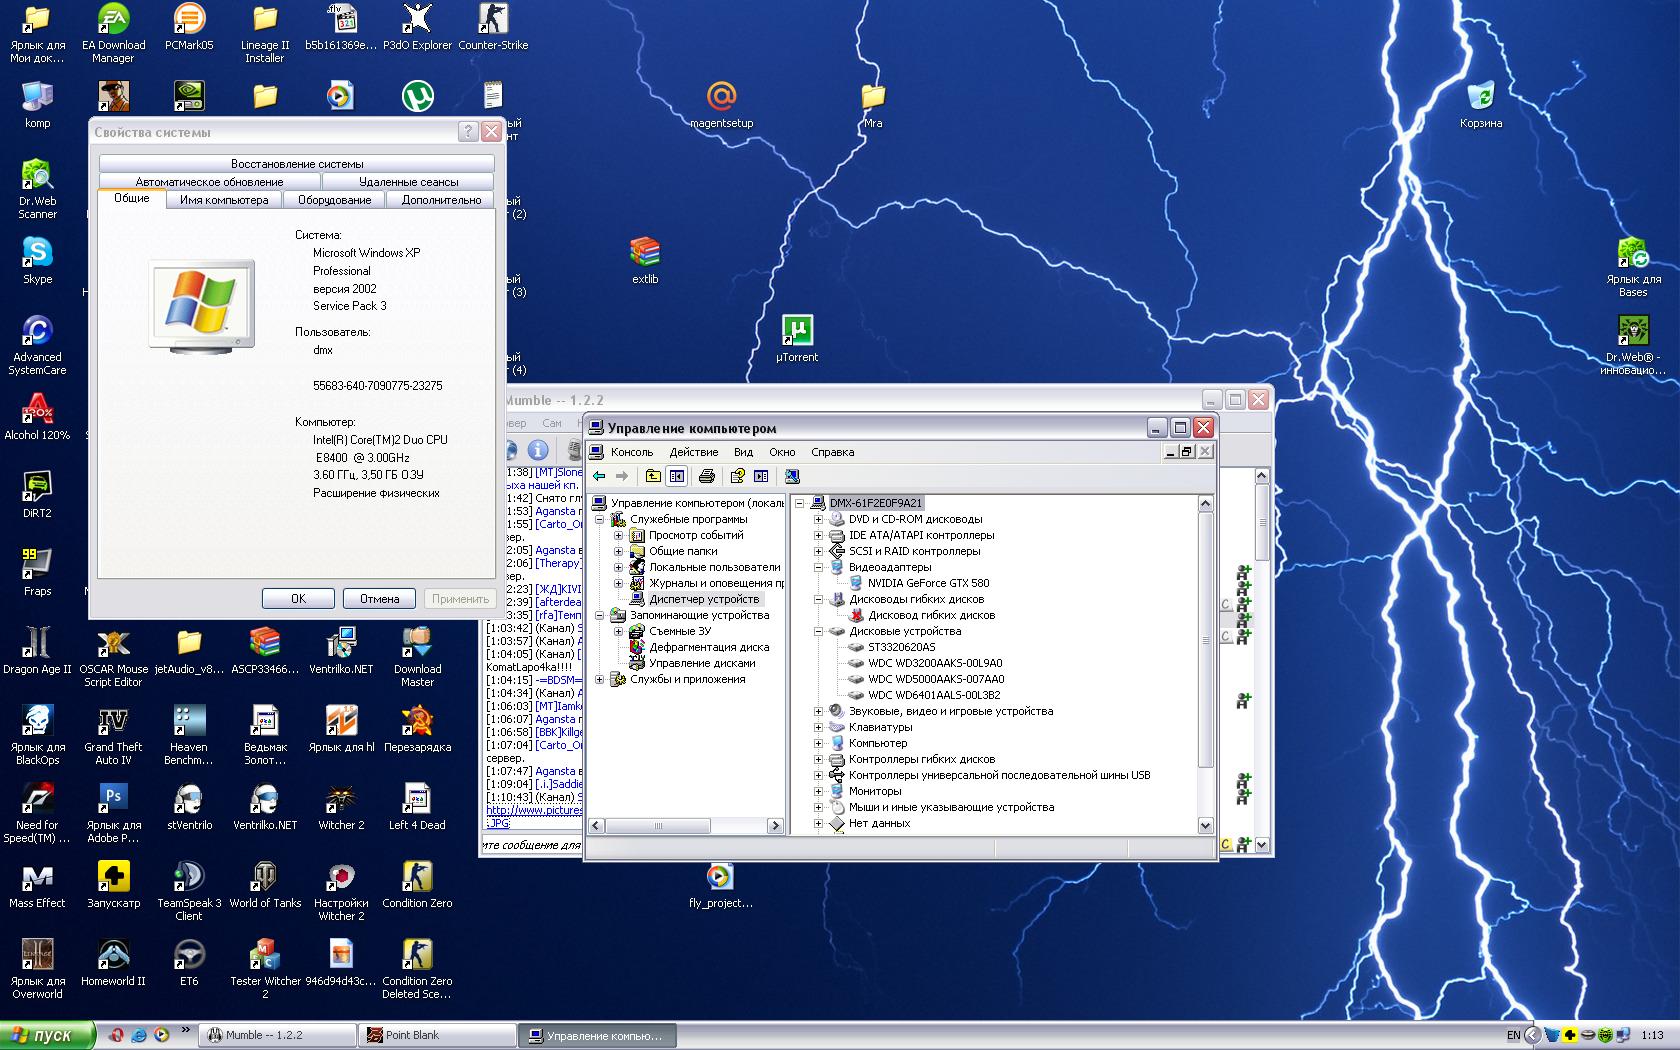
Task: Open the 'Справка' menu
Action: click(x=832, y=452)
